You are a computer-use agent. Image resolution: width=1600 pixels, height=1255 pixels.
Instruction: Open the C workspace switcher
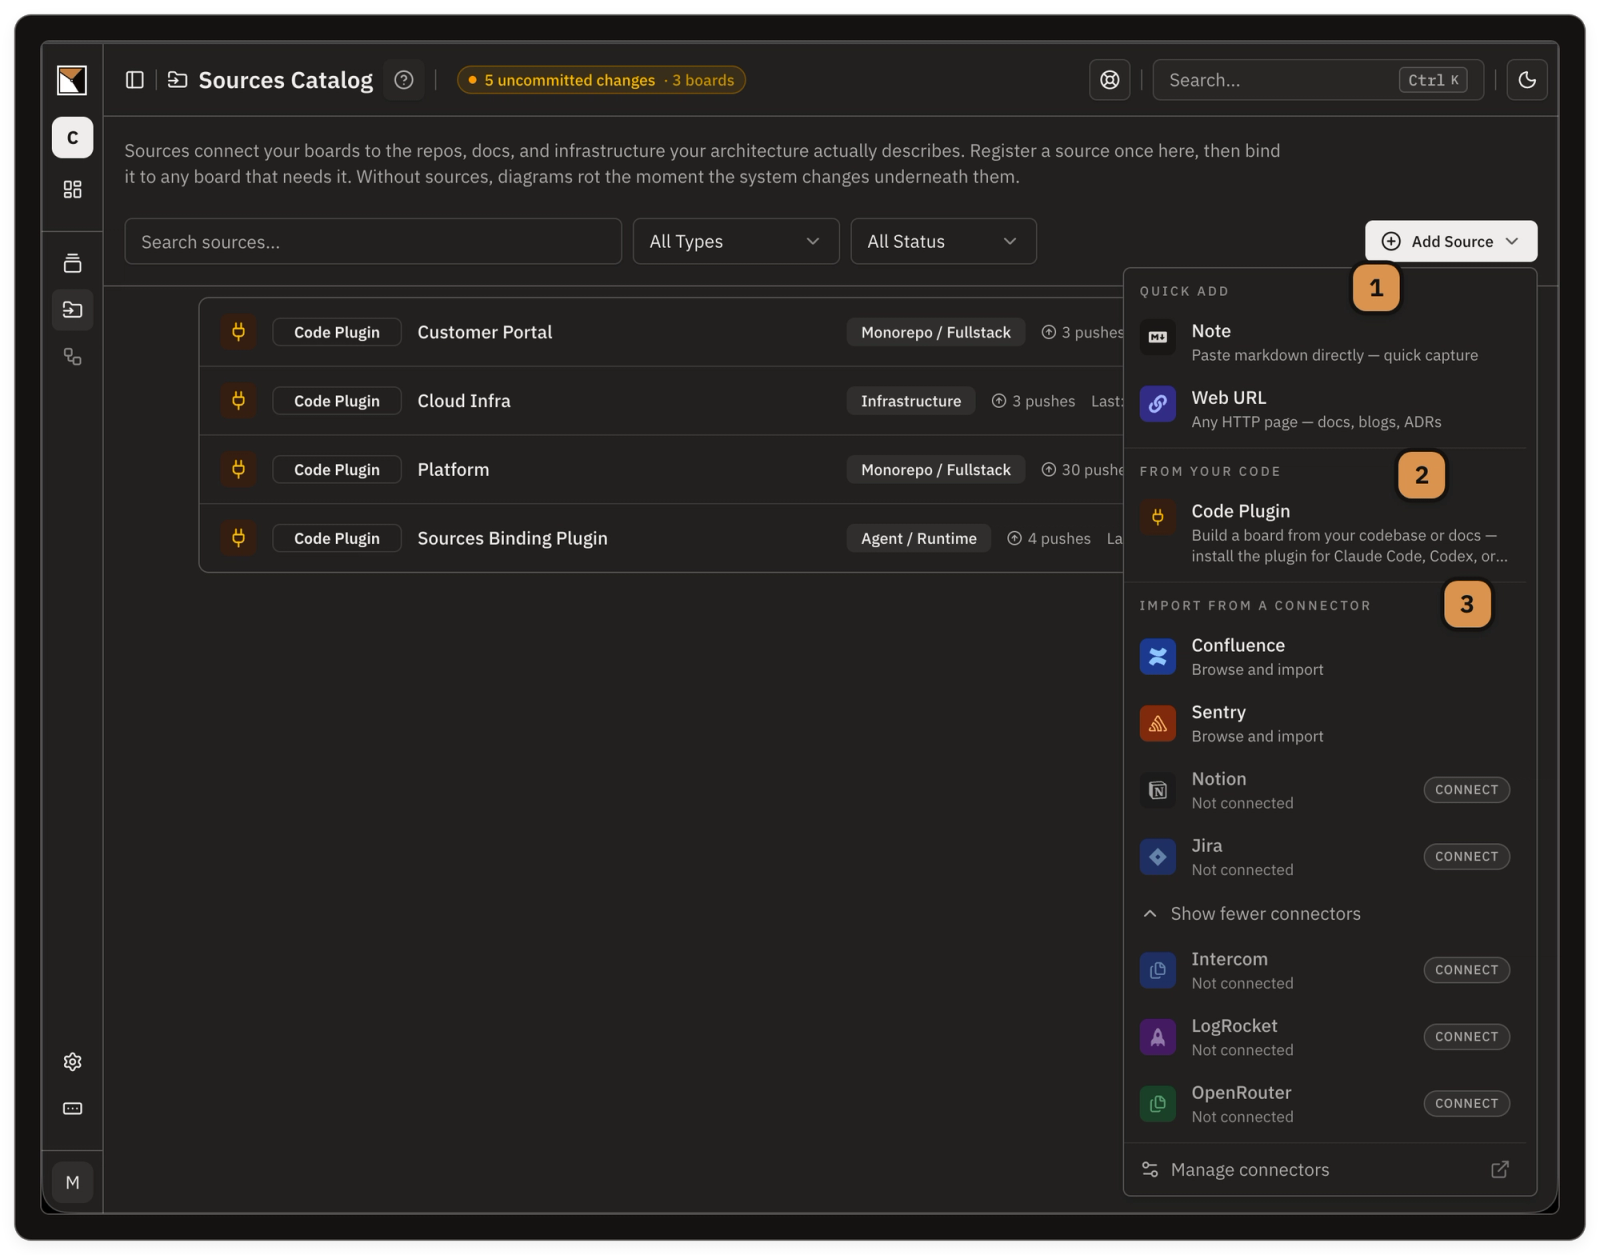[x=72, y=138]
